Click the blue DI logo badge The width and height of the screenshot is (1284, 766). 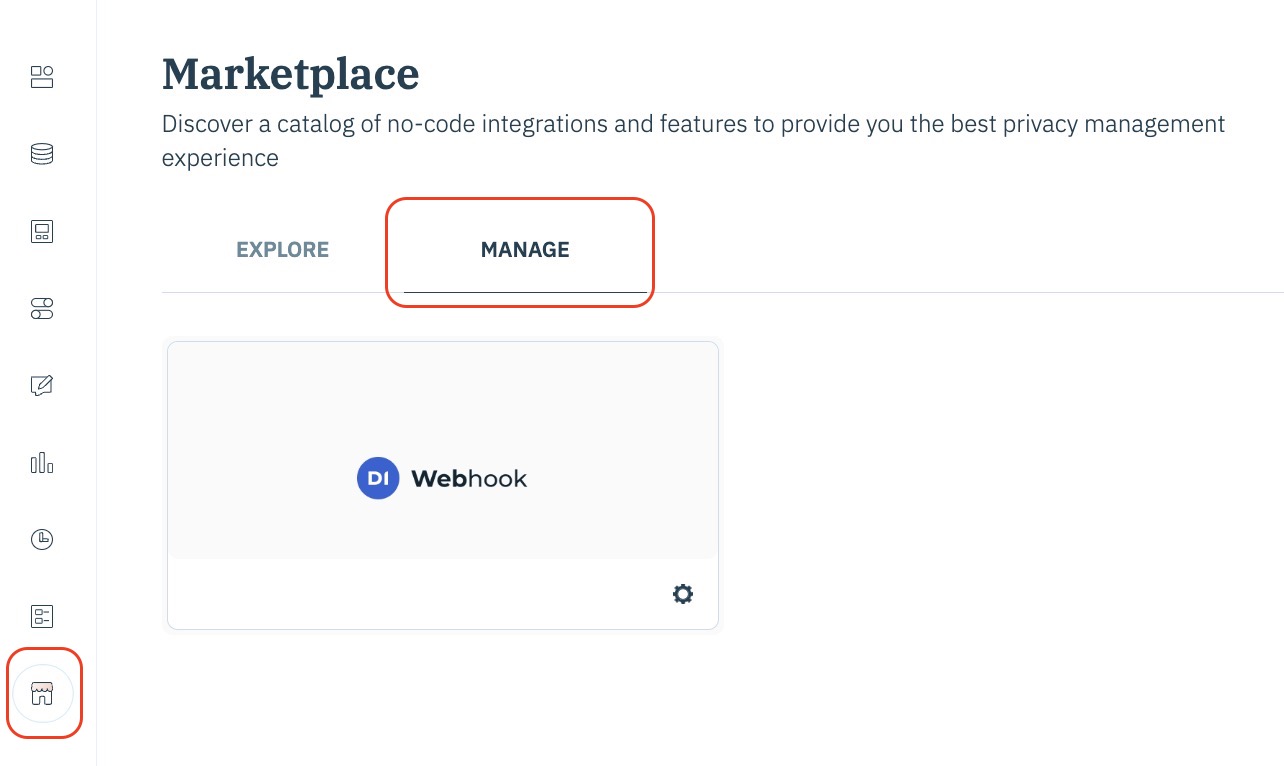pos(378,479)
